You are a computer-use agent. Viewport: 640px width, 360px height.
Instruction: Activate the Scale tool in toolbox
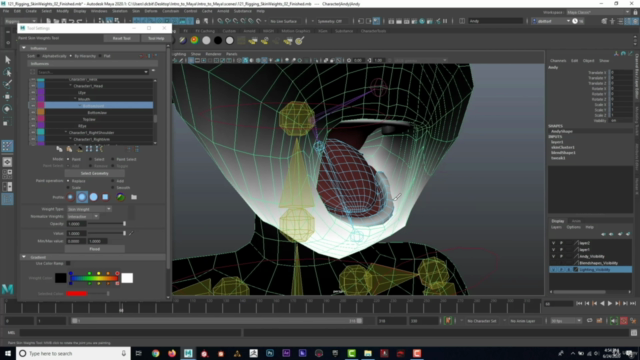click(7, 122)
